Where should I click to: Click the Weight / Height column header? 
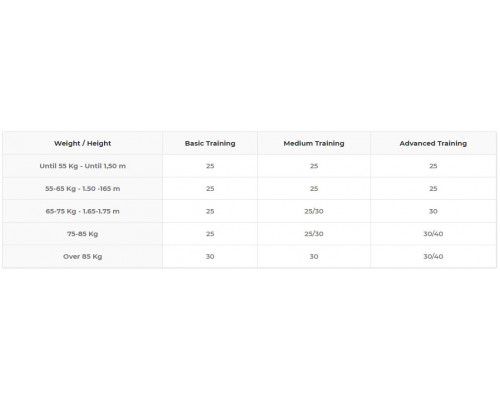83,143
